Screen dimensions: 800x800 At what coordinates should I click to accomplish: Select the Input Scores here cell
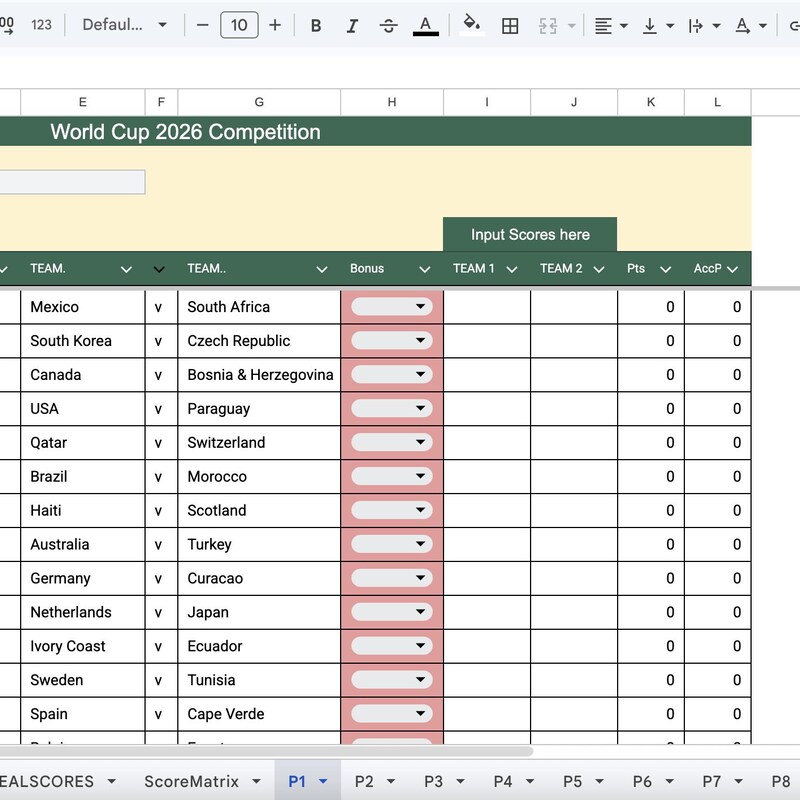click(530, 234)
